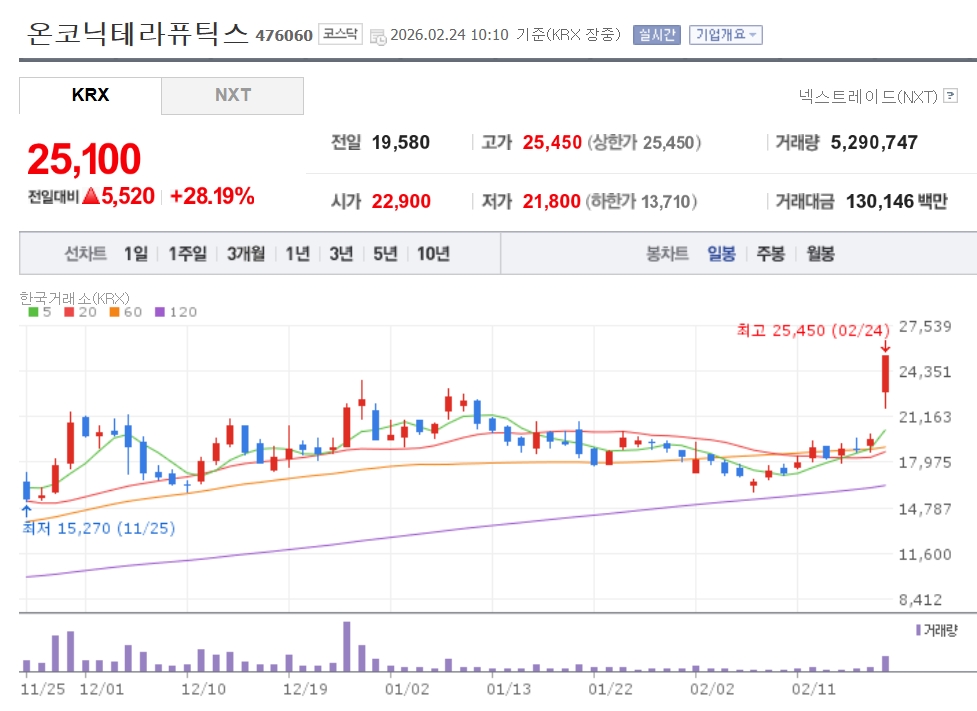977x711 pixels.
Task: Click the calendar icon before the date
Action: tap(378, 36)
